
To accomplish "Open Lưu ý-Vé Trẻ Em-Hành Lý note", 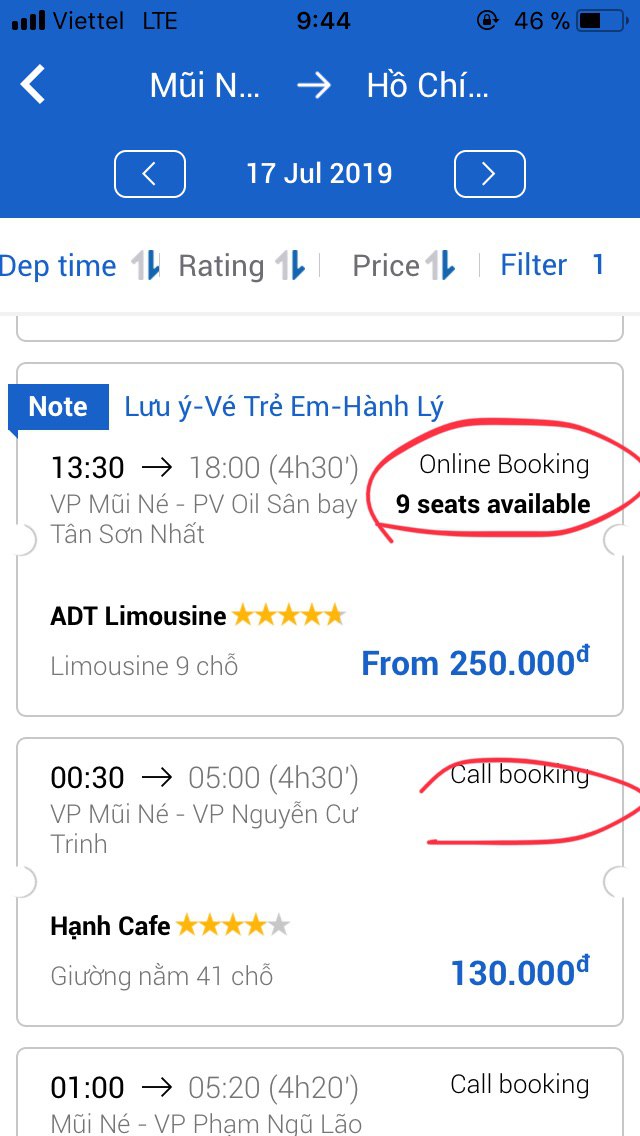I will click(x=284, y=407).
